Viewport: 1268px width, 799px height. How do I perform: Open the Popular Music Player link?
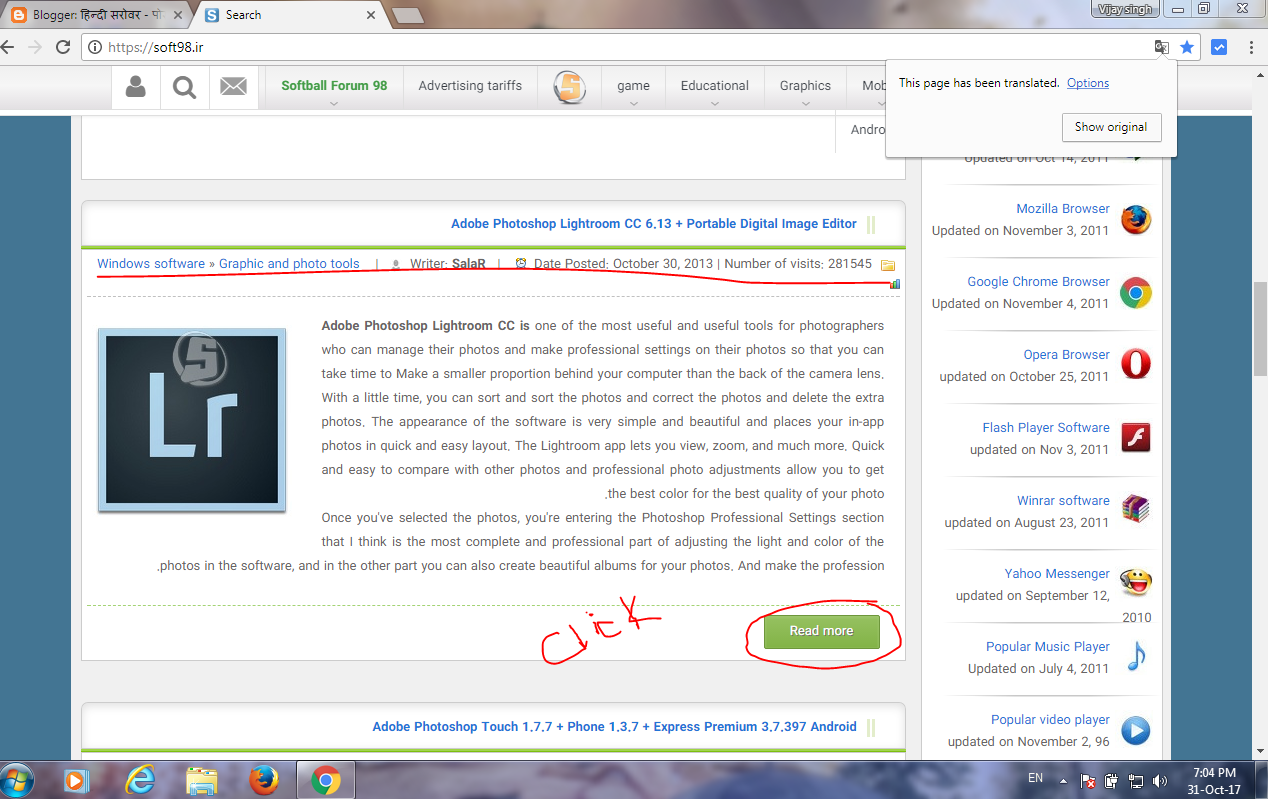(x=1048, y=647)
